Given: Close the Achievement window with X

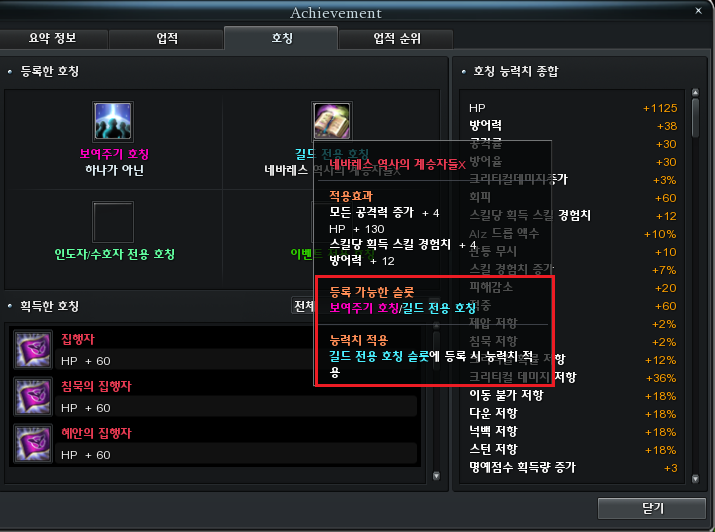Looking at the screenshot, I should tap(698, 10).
